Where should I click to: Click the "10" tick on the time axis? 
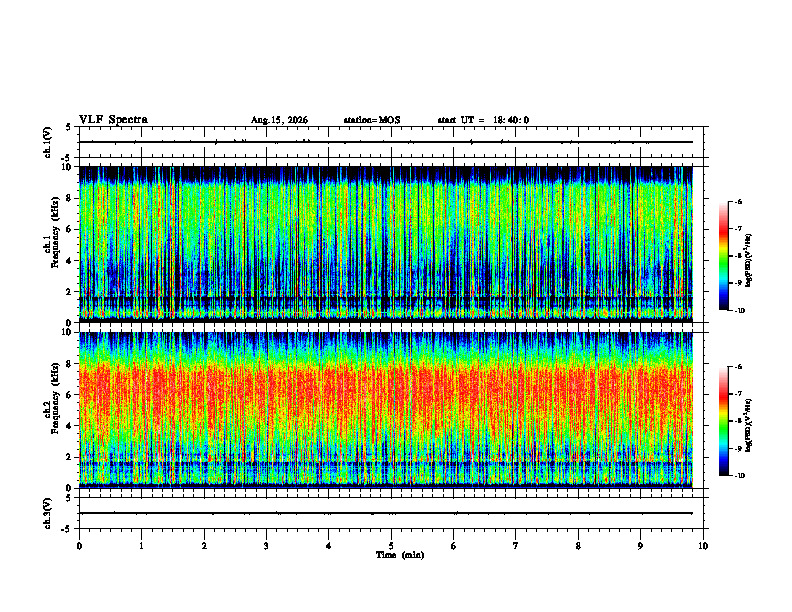pos(703,546)
